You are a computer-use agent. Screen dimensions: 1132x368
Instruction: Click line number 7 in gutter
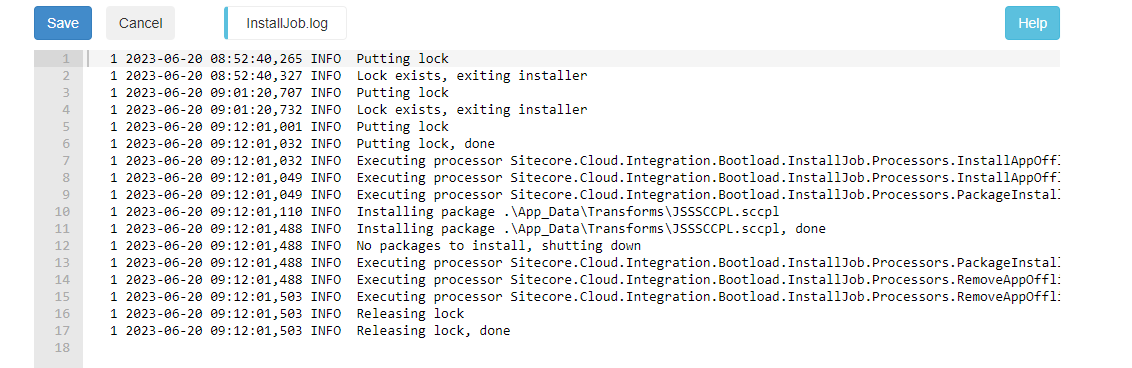[66, 160]
